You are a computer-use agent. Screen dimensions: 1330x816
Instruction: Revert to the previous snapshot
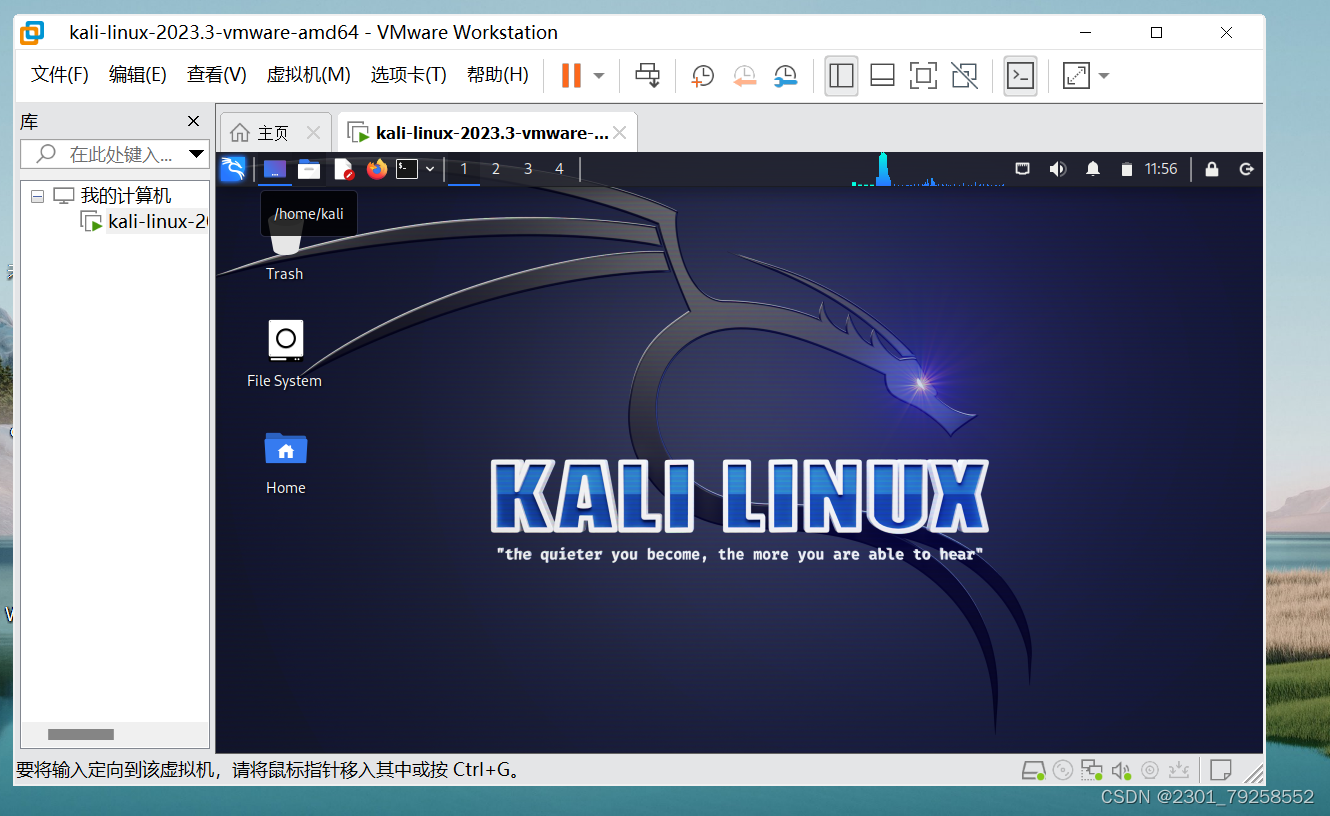click(x=744, y=75)
